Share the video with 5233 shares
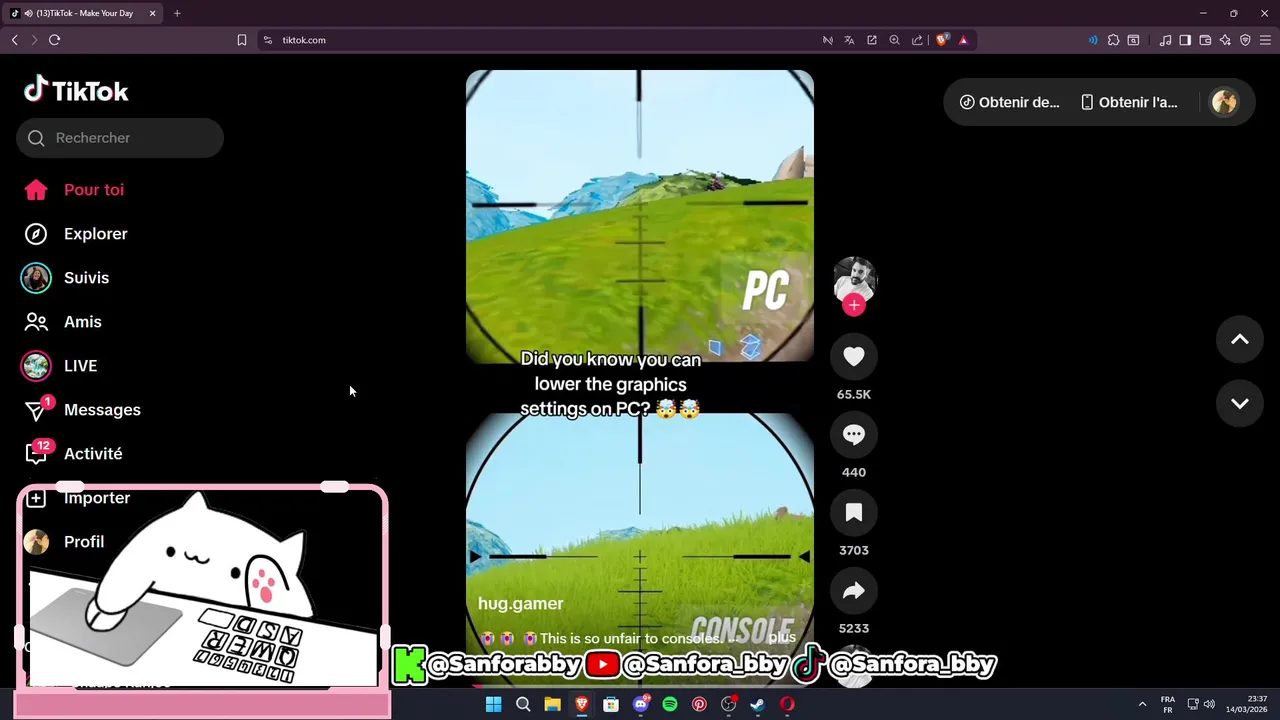 (x=853, y=590)
